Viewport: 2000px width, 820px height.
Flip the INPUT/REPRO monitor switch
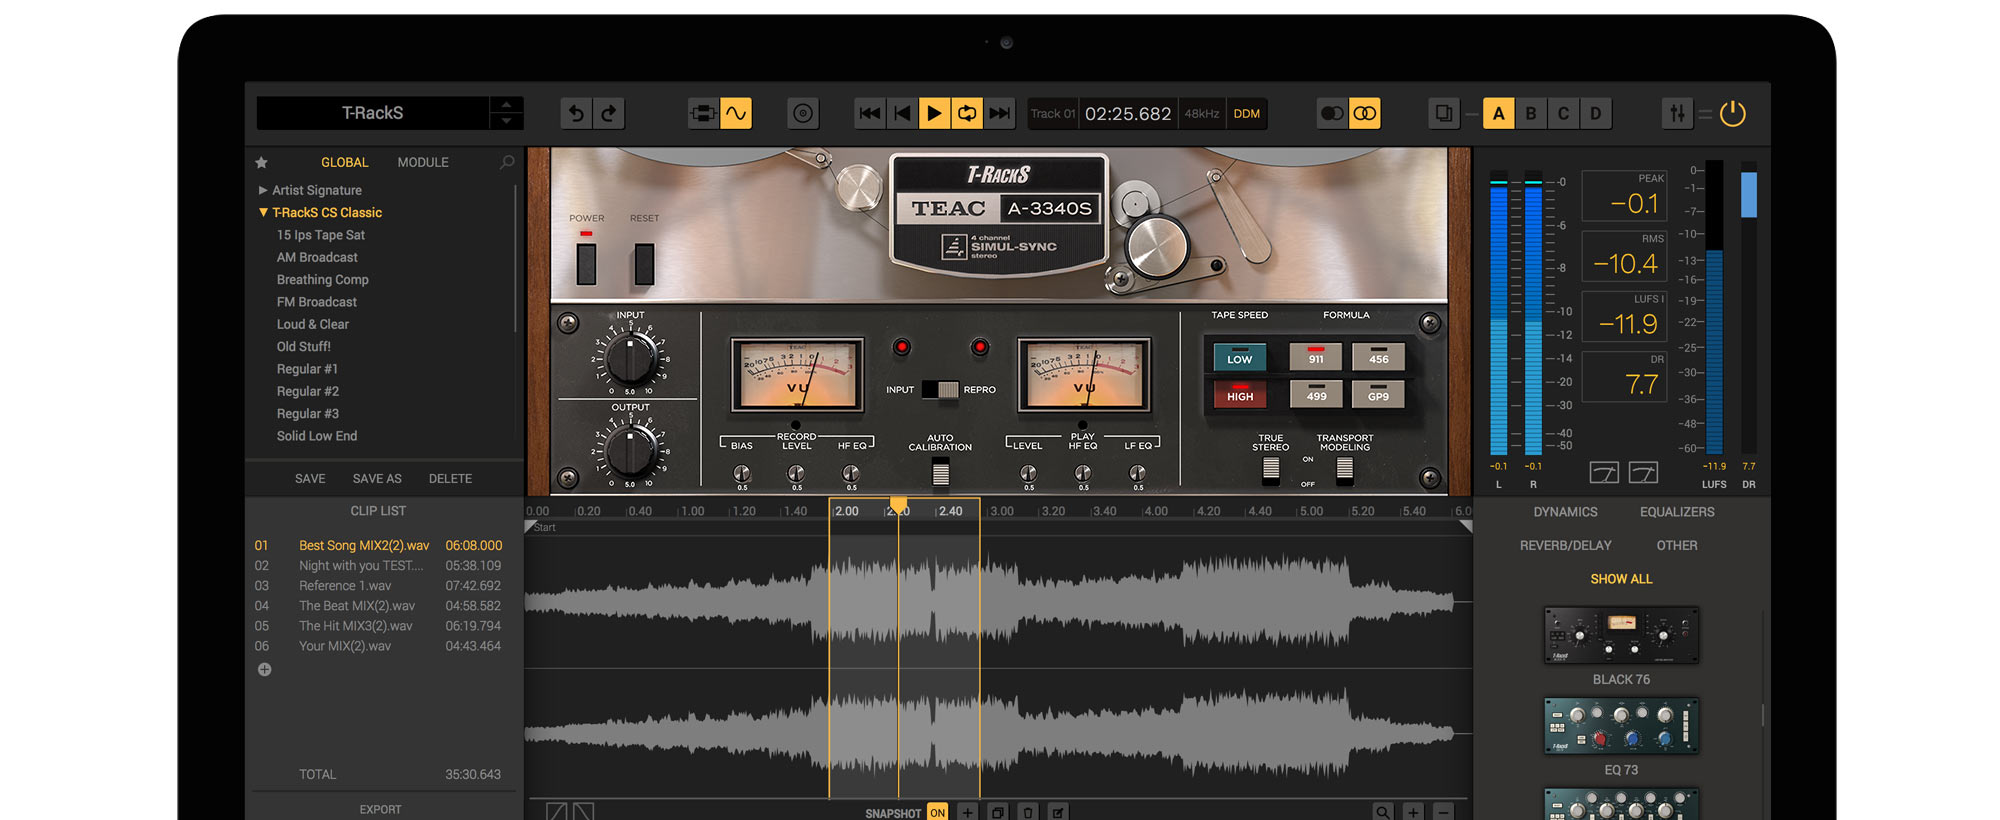[x=940, y=390]
